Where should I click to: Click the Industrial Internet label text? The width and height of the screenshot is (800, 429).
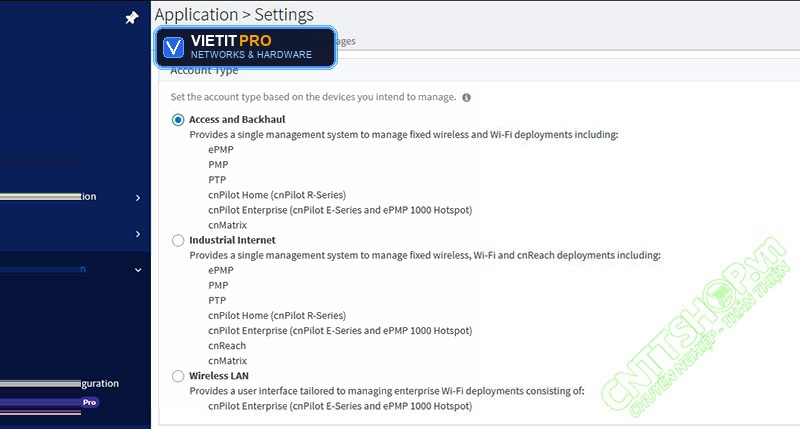tap(232, 240)
